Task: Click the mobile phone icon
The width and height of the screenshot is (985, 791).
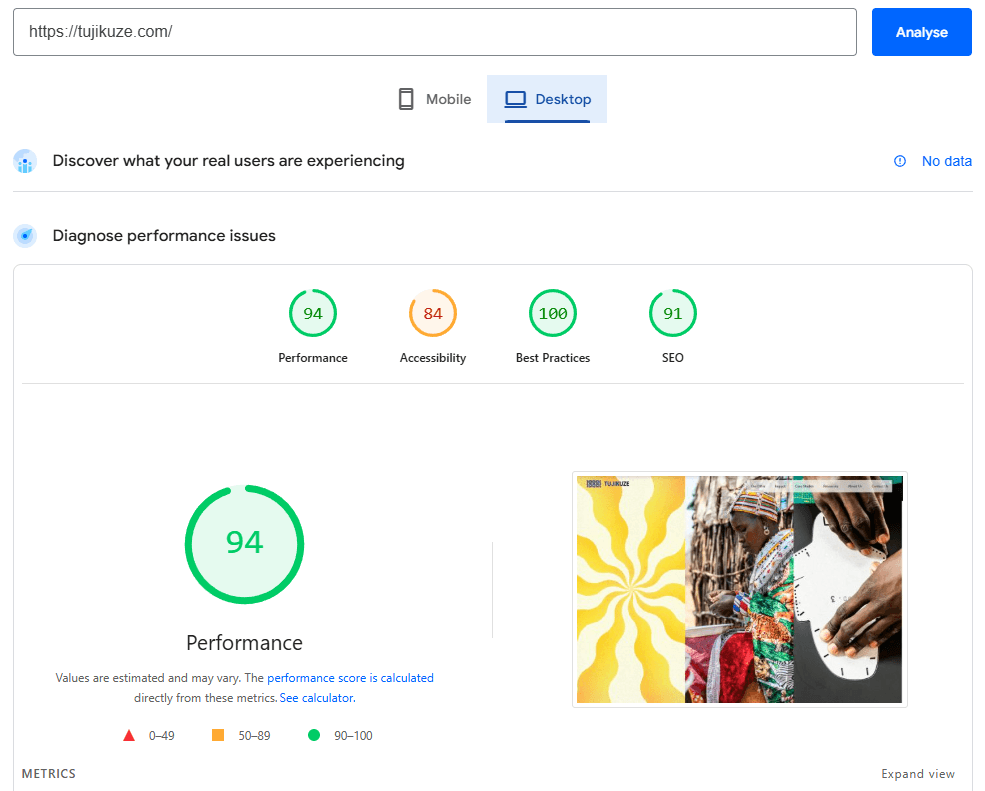Action: [x=406, y=98]
